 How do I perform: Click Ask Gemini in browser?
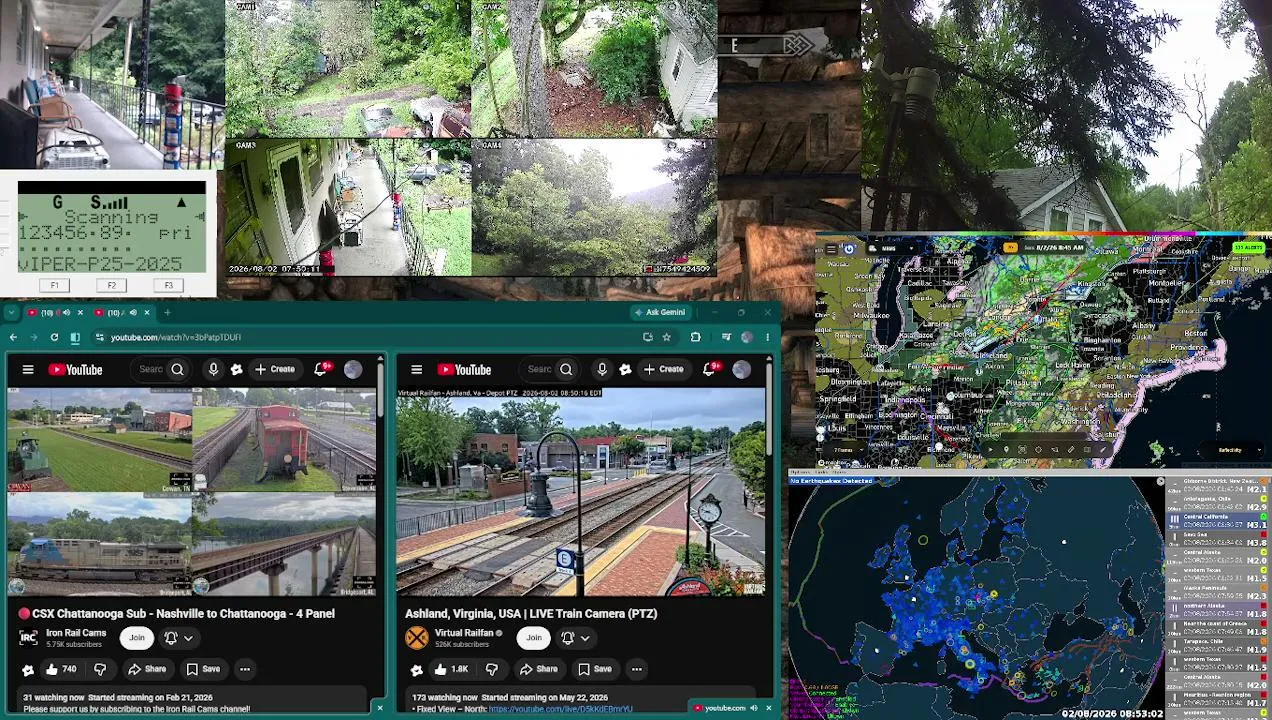[x=660, y=313]
